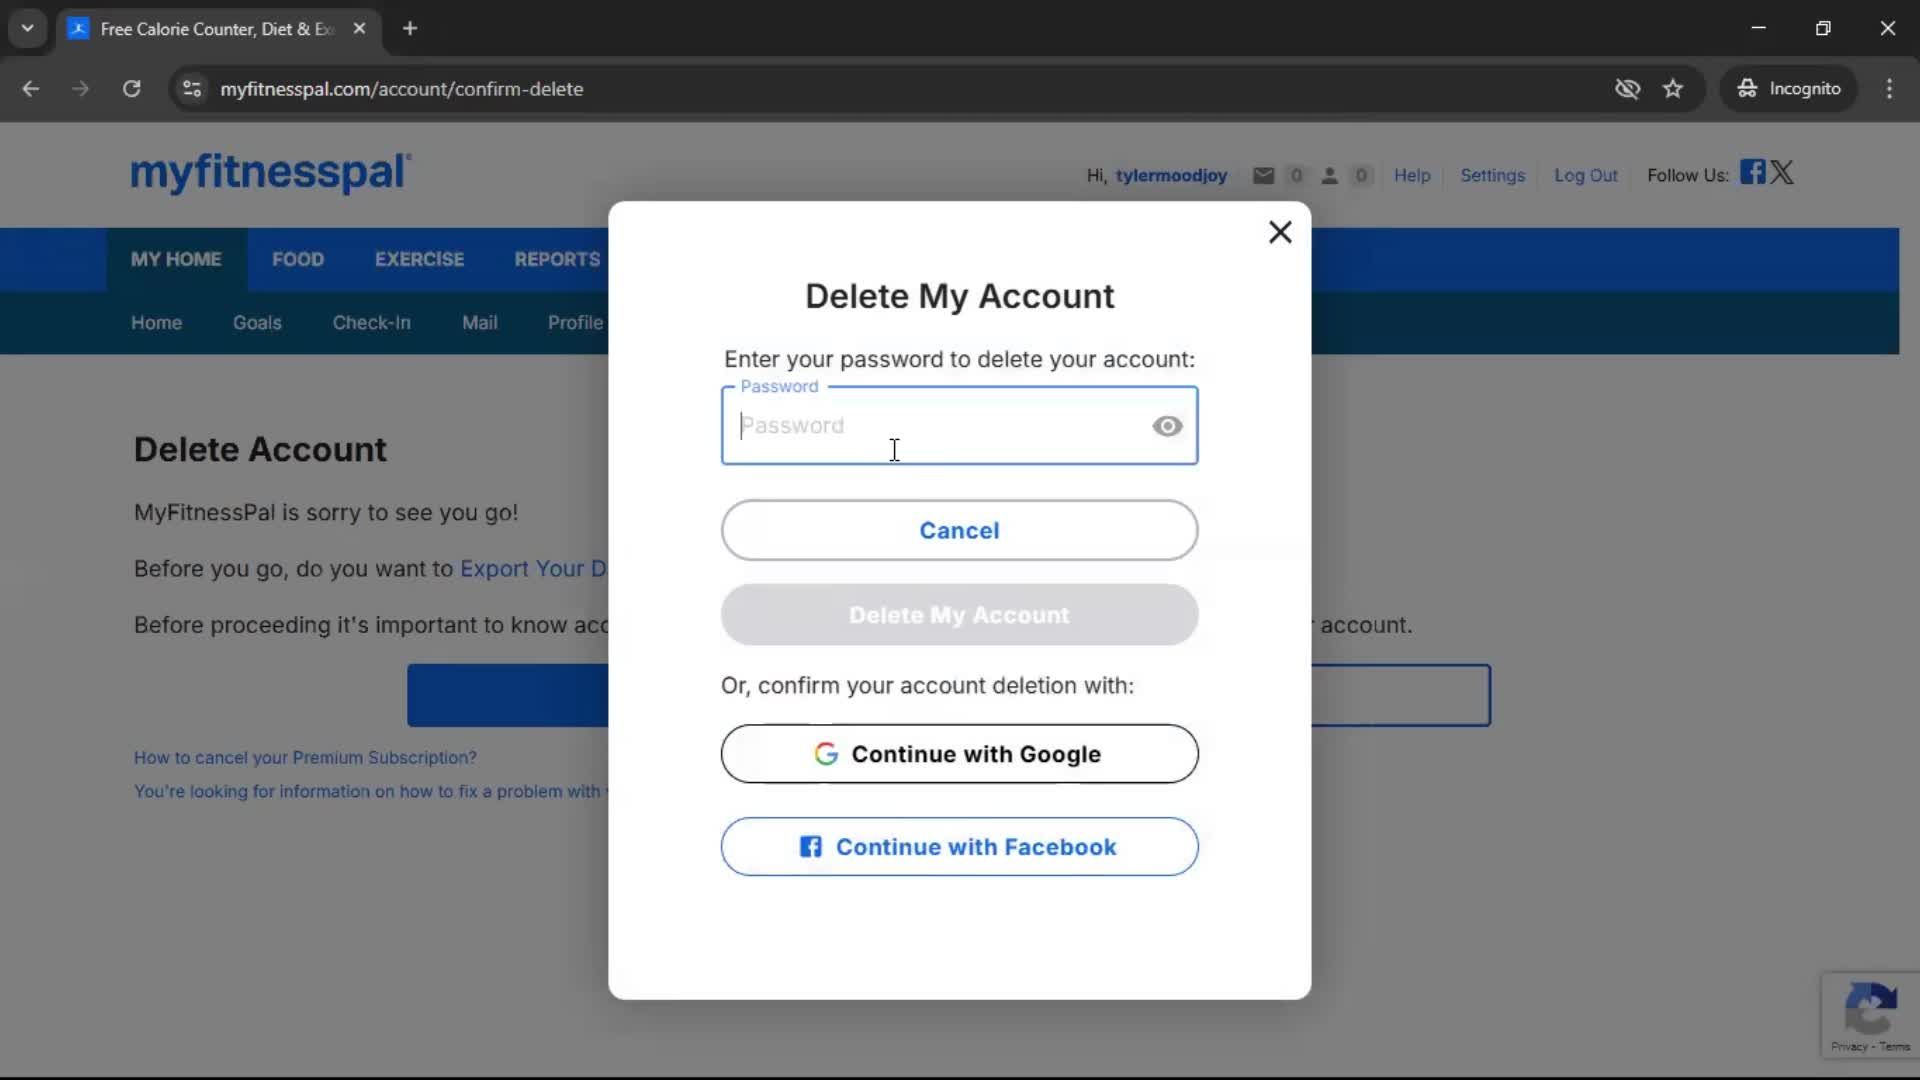Click the mail unread count badge
Image resolution: width=1920 pixels, height=1080 pixels.
(1296, 176)
